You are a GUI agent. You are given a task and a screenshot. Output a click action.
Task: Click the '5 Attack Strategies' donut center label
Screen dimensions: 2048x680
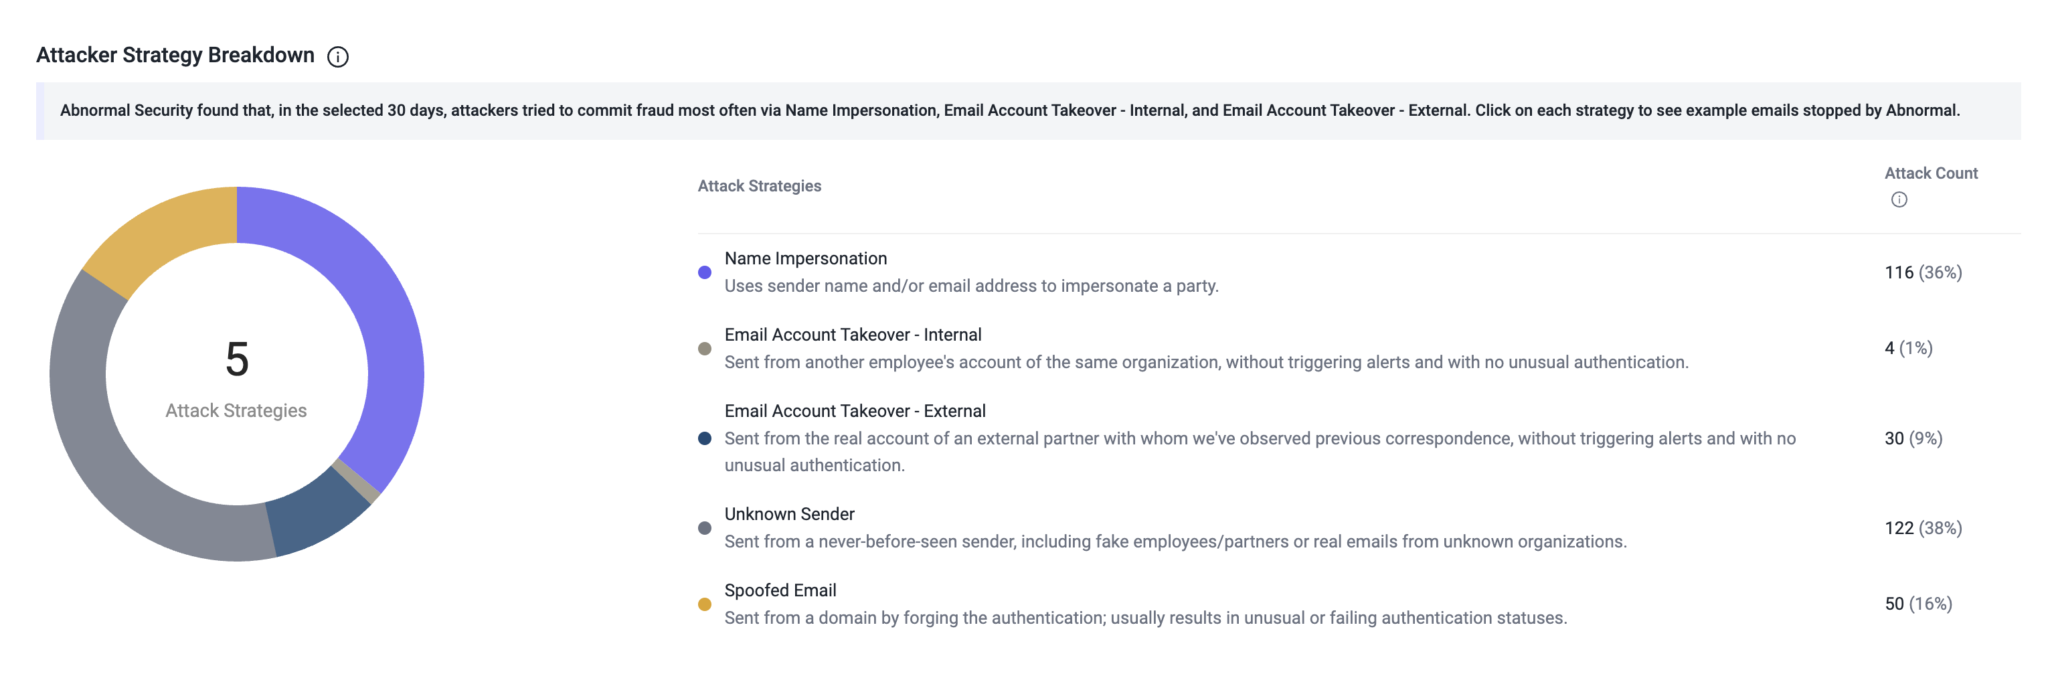click(x=237, y=379)
